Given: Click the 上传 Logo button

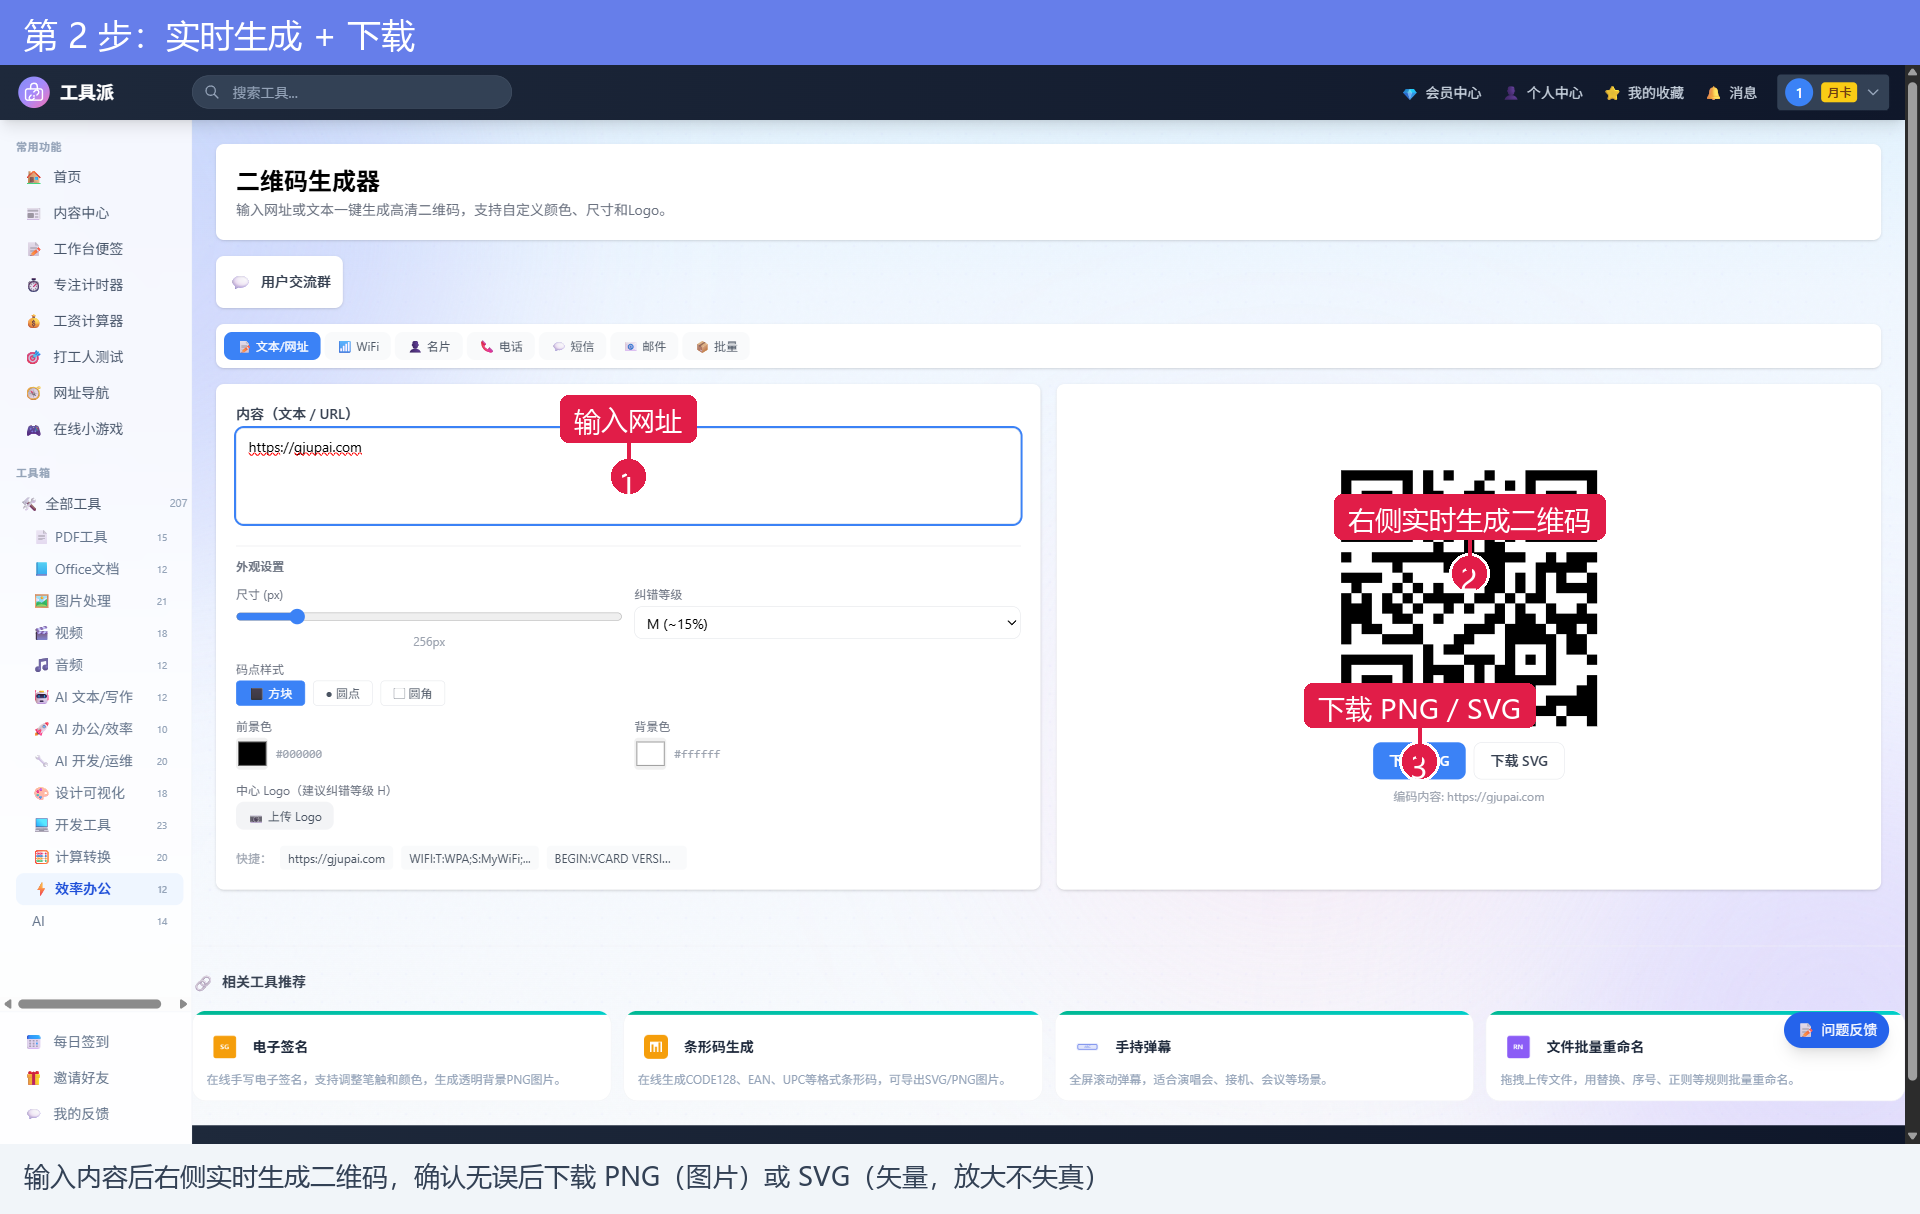Looking at the screenshot, I should click(x=285, y=817).
